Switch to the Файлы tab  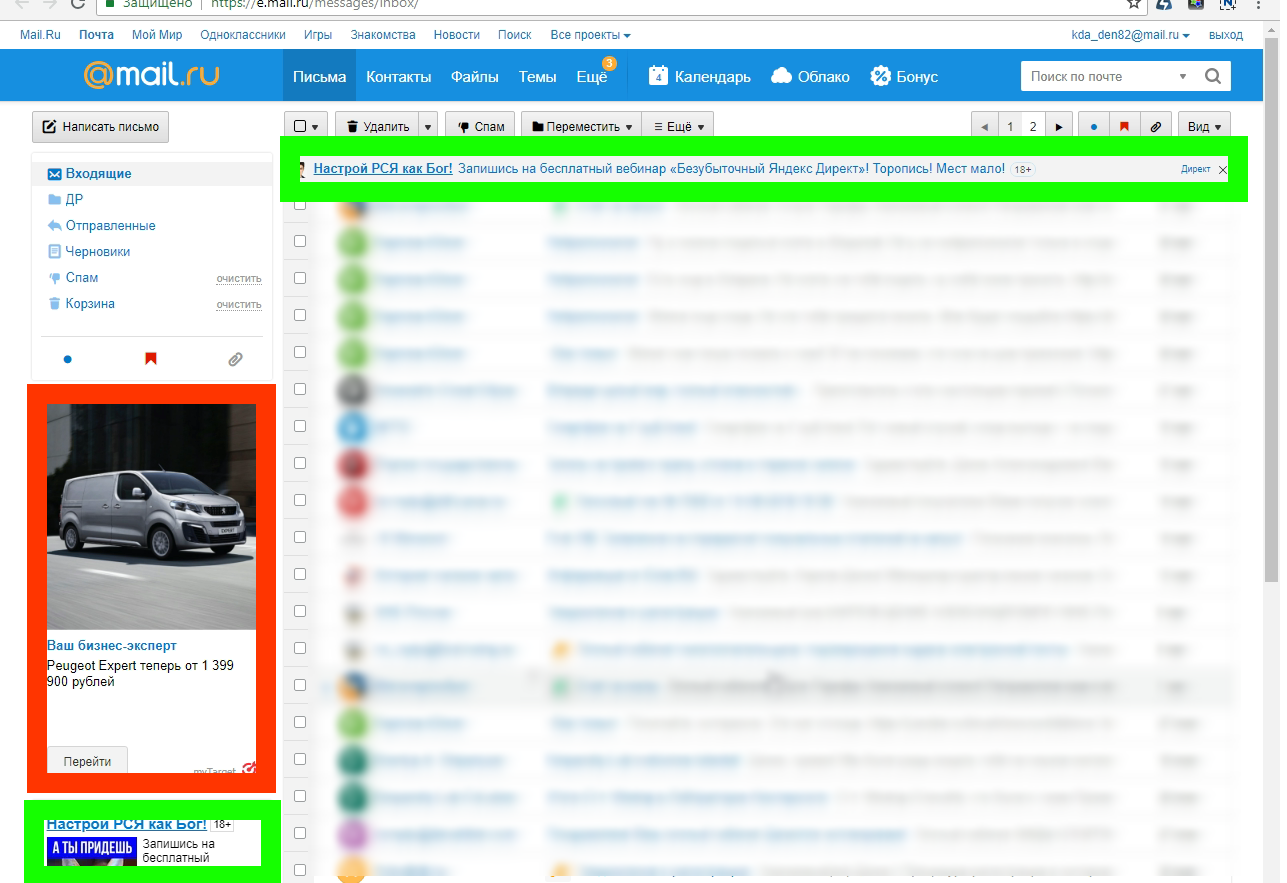tap(475, 77)
